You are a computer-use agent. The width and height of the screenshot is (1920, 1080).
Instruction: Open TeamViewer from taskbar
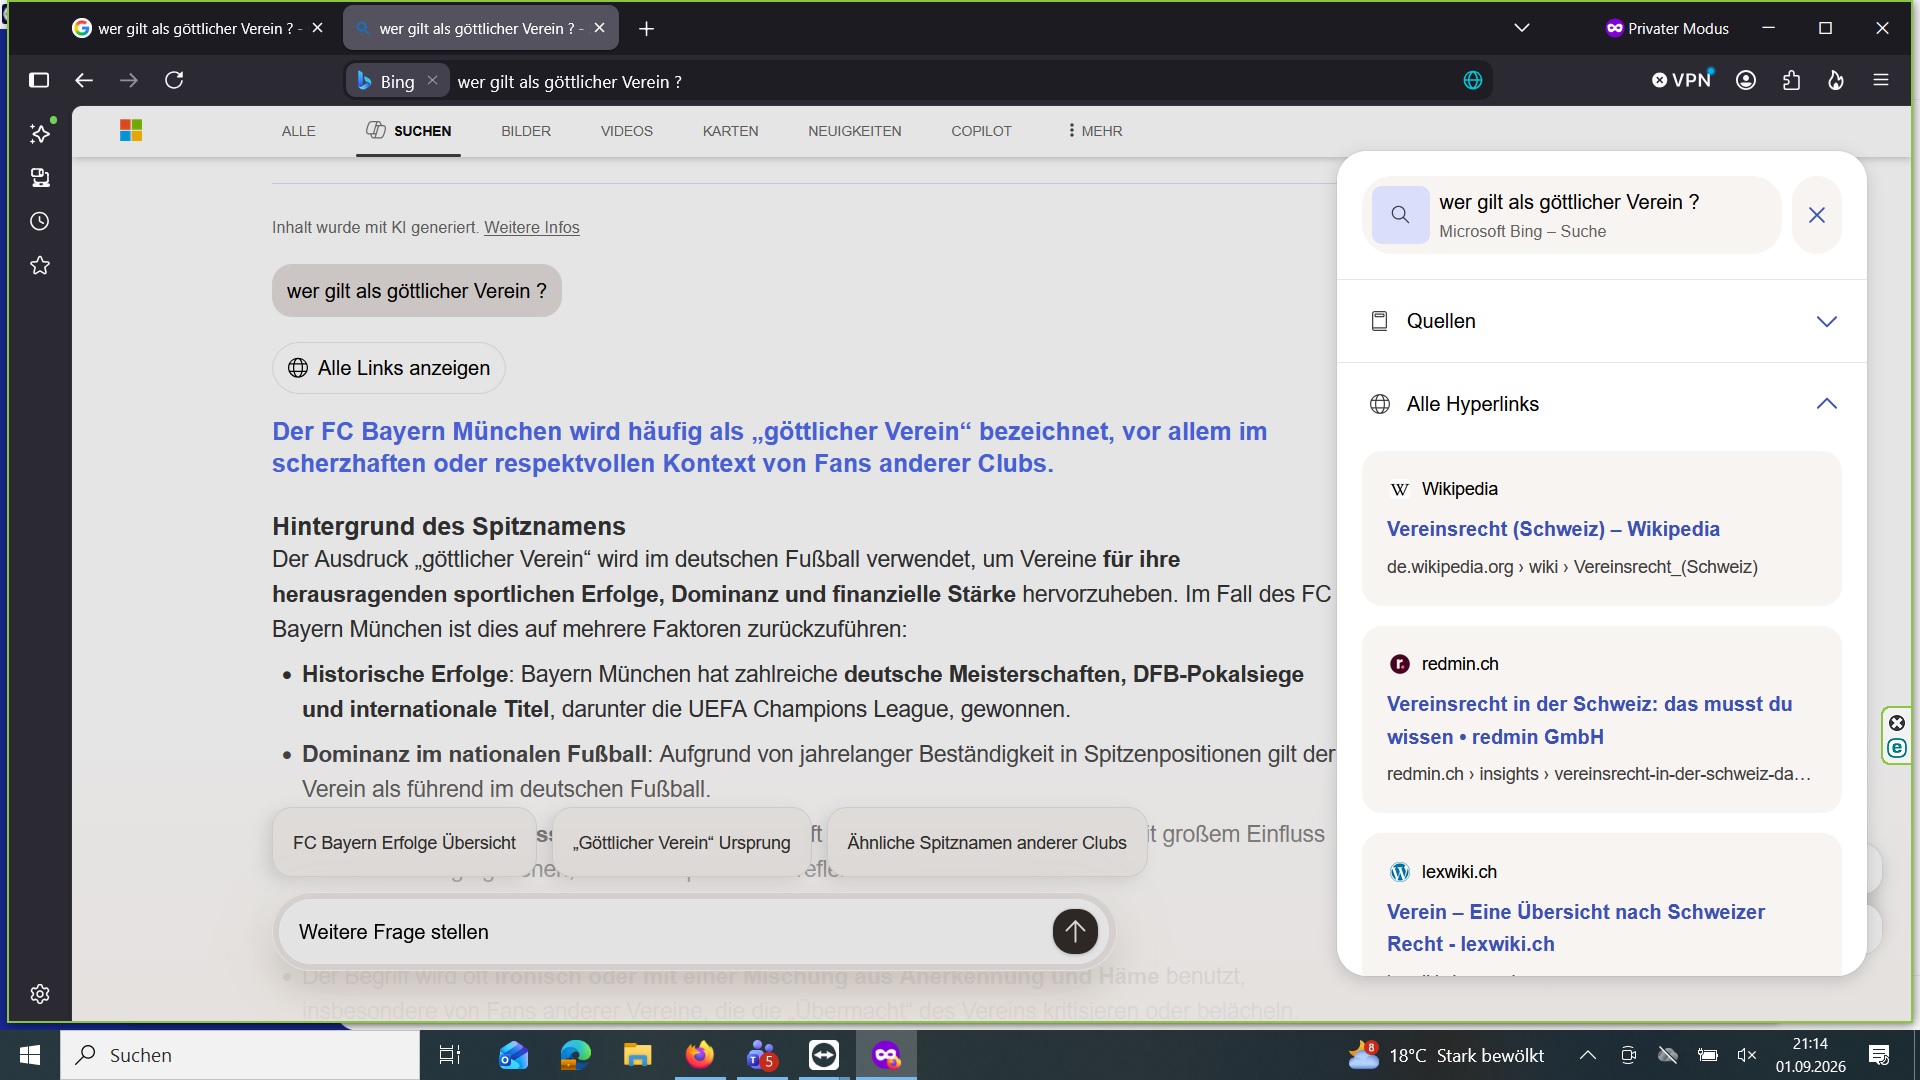[824, 1055]
